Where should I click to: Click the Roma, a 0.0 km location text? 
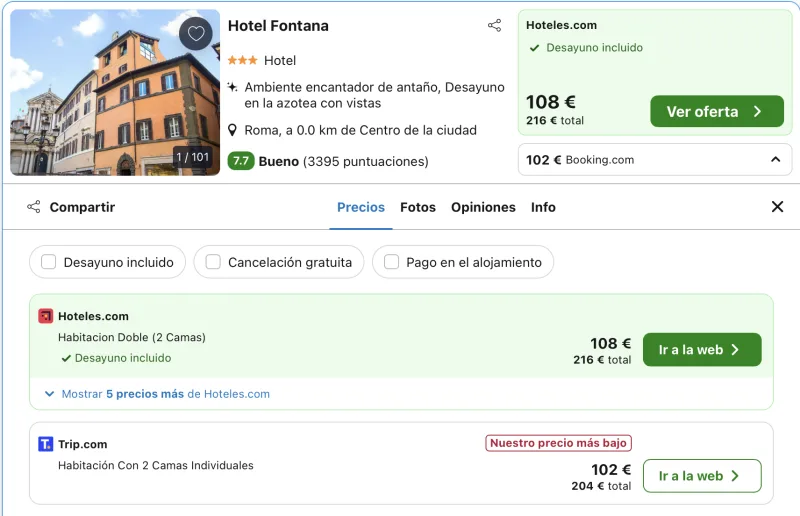click(360, 130)
